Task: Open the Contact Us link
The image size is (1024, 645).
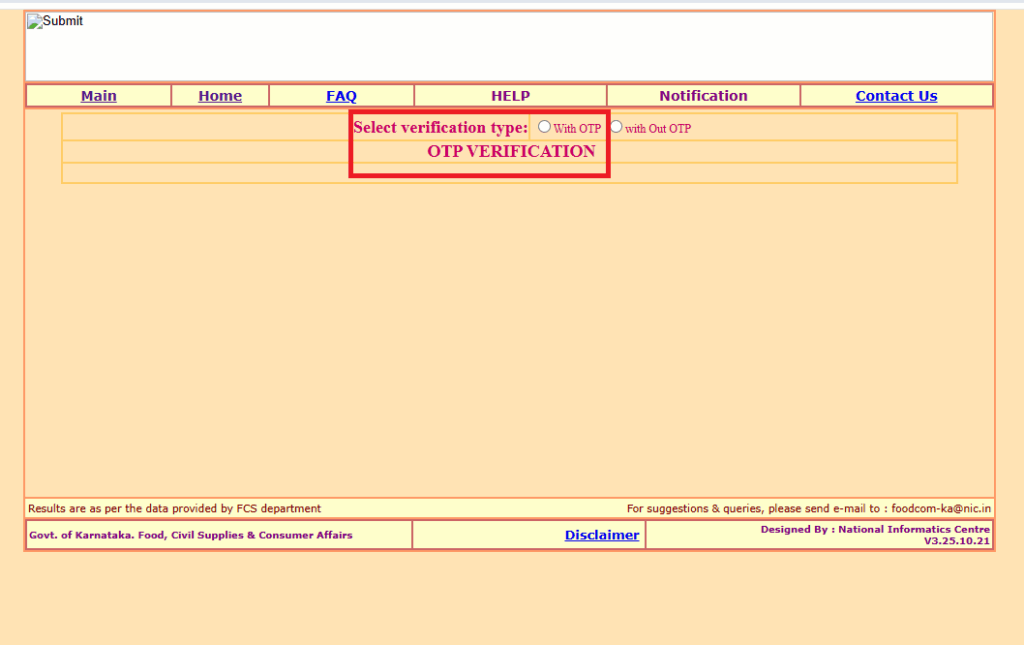Action: click(x=895, y=95)
